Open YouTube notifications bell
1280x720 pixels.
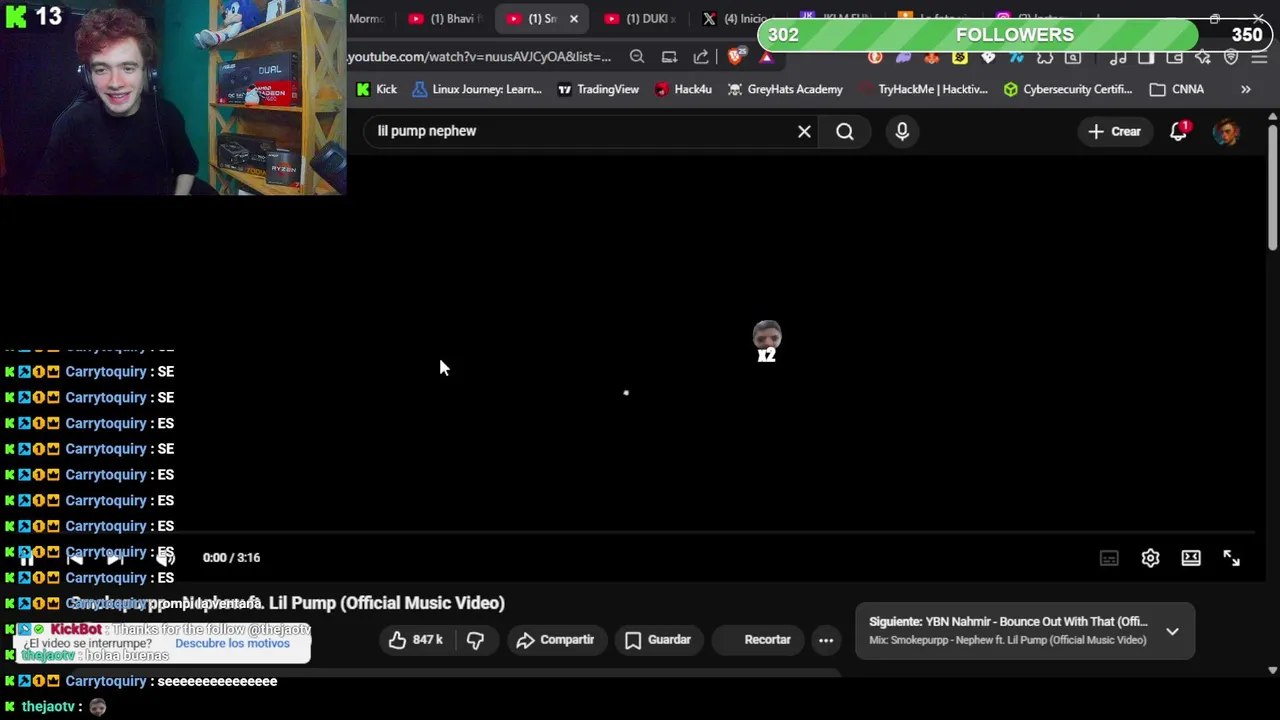(1179, 131)
